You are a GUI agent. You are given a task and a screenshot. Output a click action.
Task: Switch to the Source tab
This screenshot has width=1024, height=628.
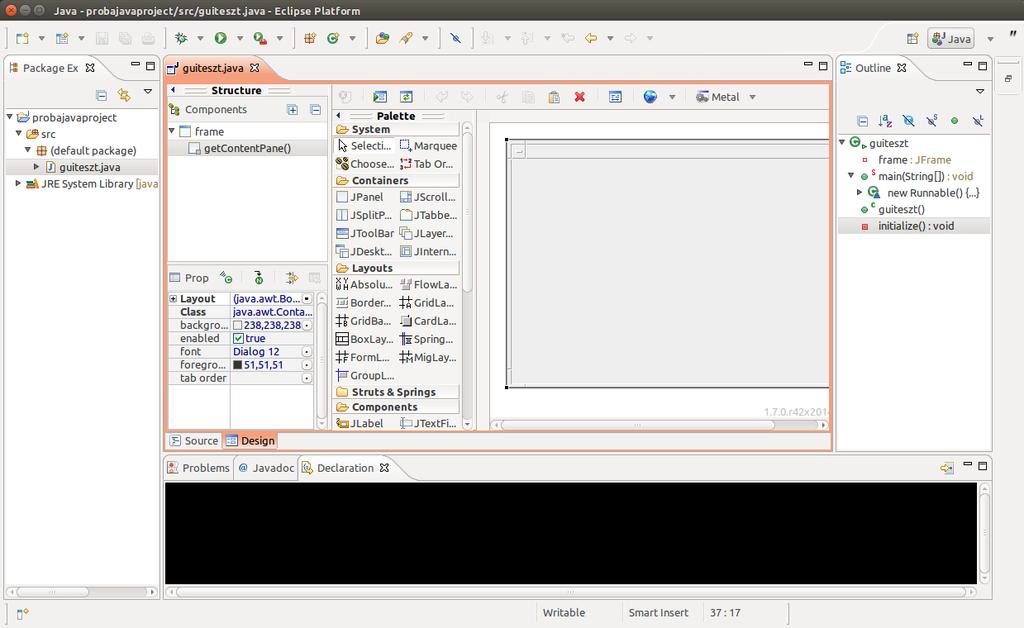[x=194, y=441]
